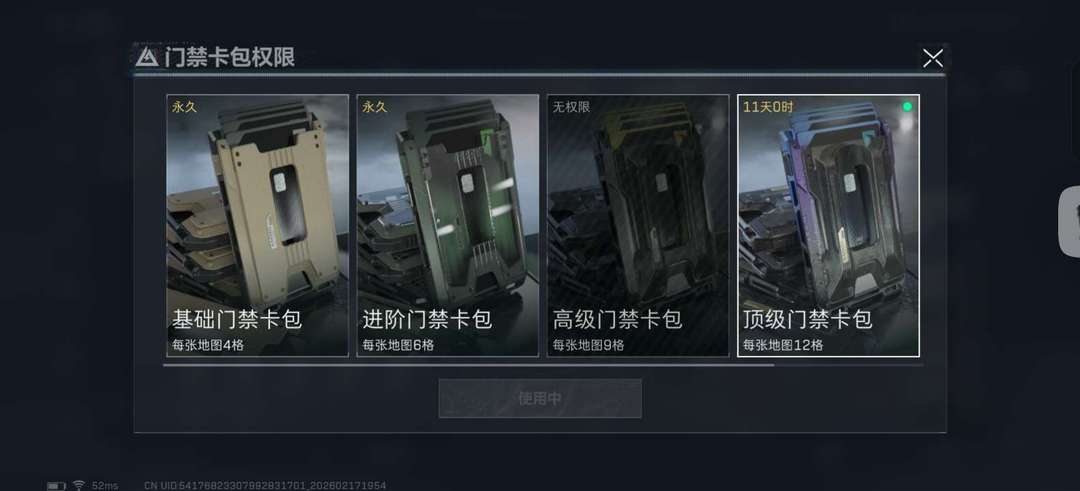
Task: Tap the battery icon in status bar
Action: pos(56,485)
